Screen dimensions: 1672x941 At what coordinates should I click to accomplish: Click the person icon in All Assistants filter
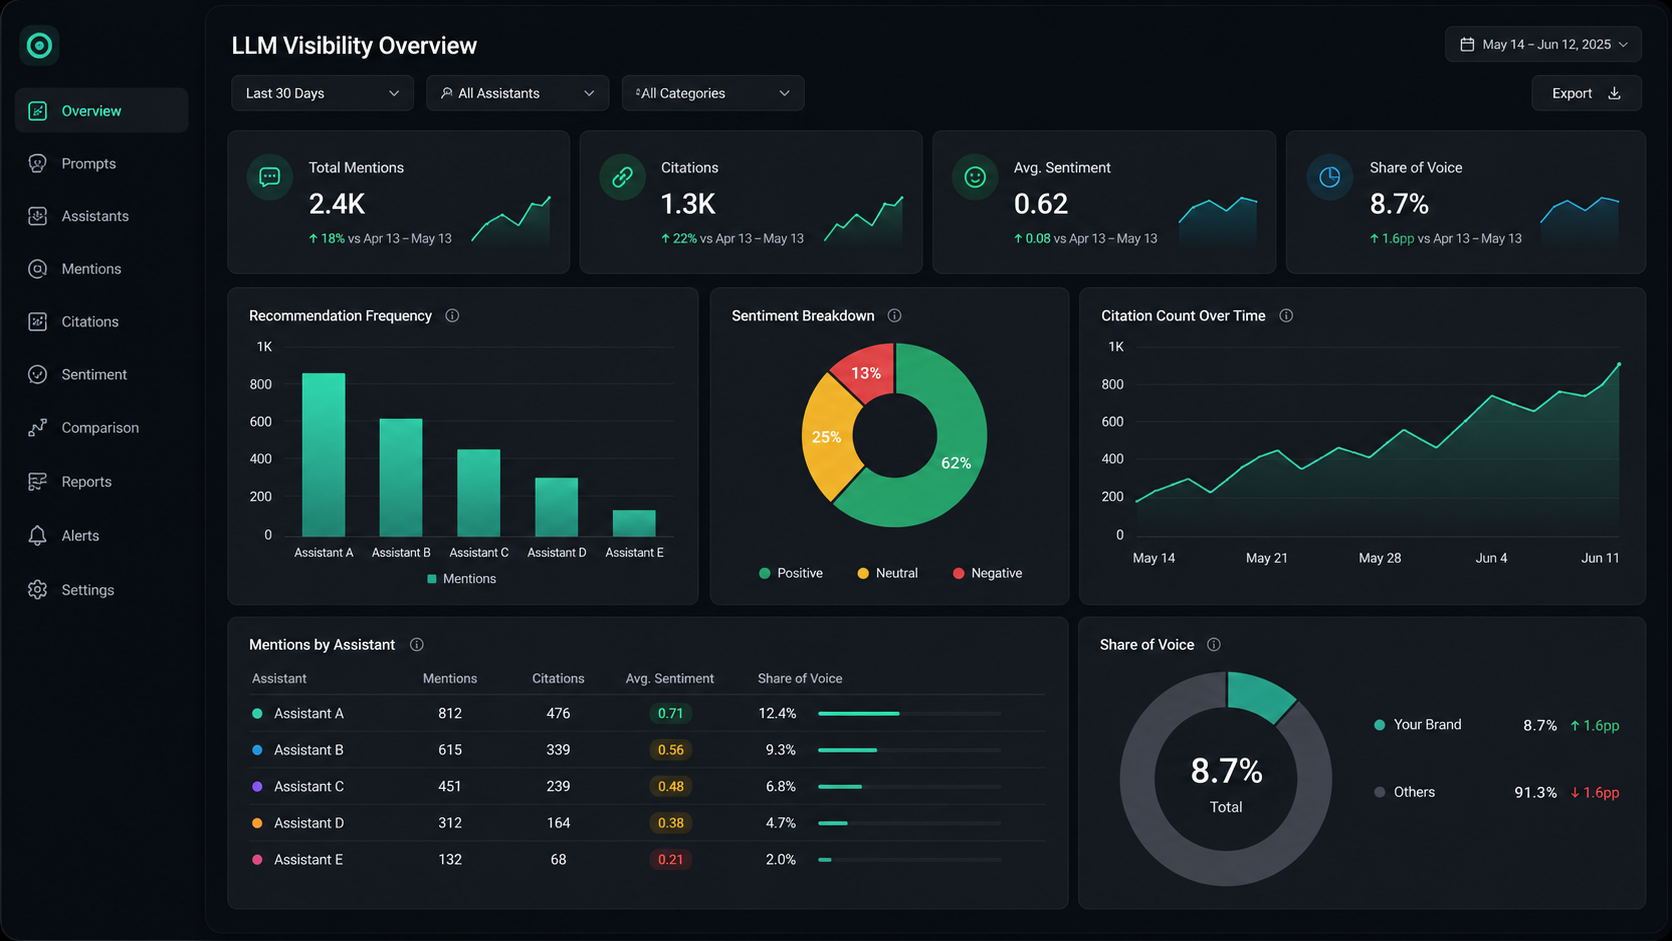coord(446,93)
